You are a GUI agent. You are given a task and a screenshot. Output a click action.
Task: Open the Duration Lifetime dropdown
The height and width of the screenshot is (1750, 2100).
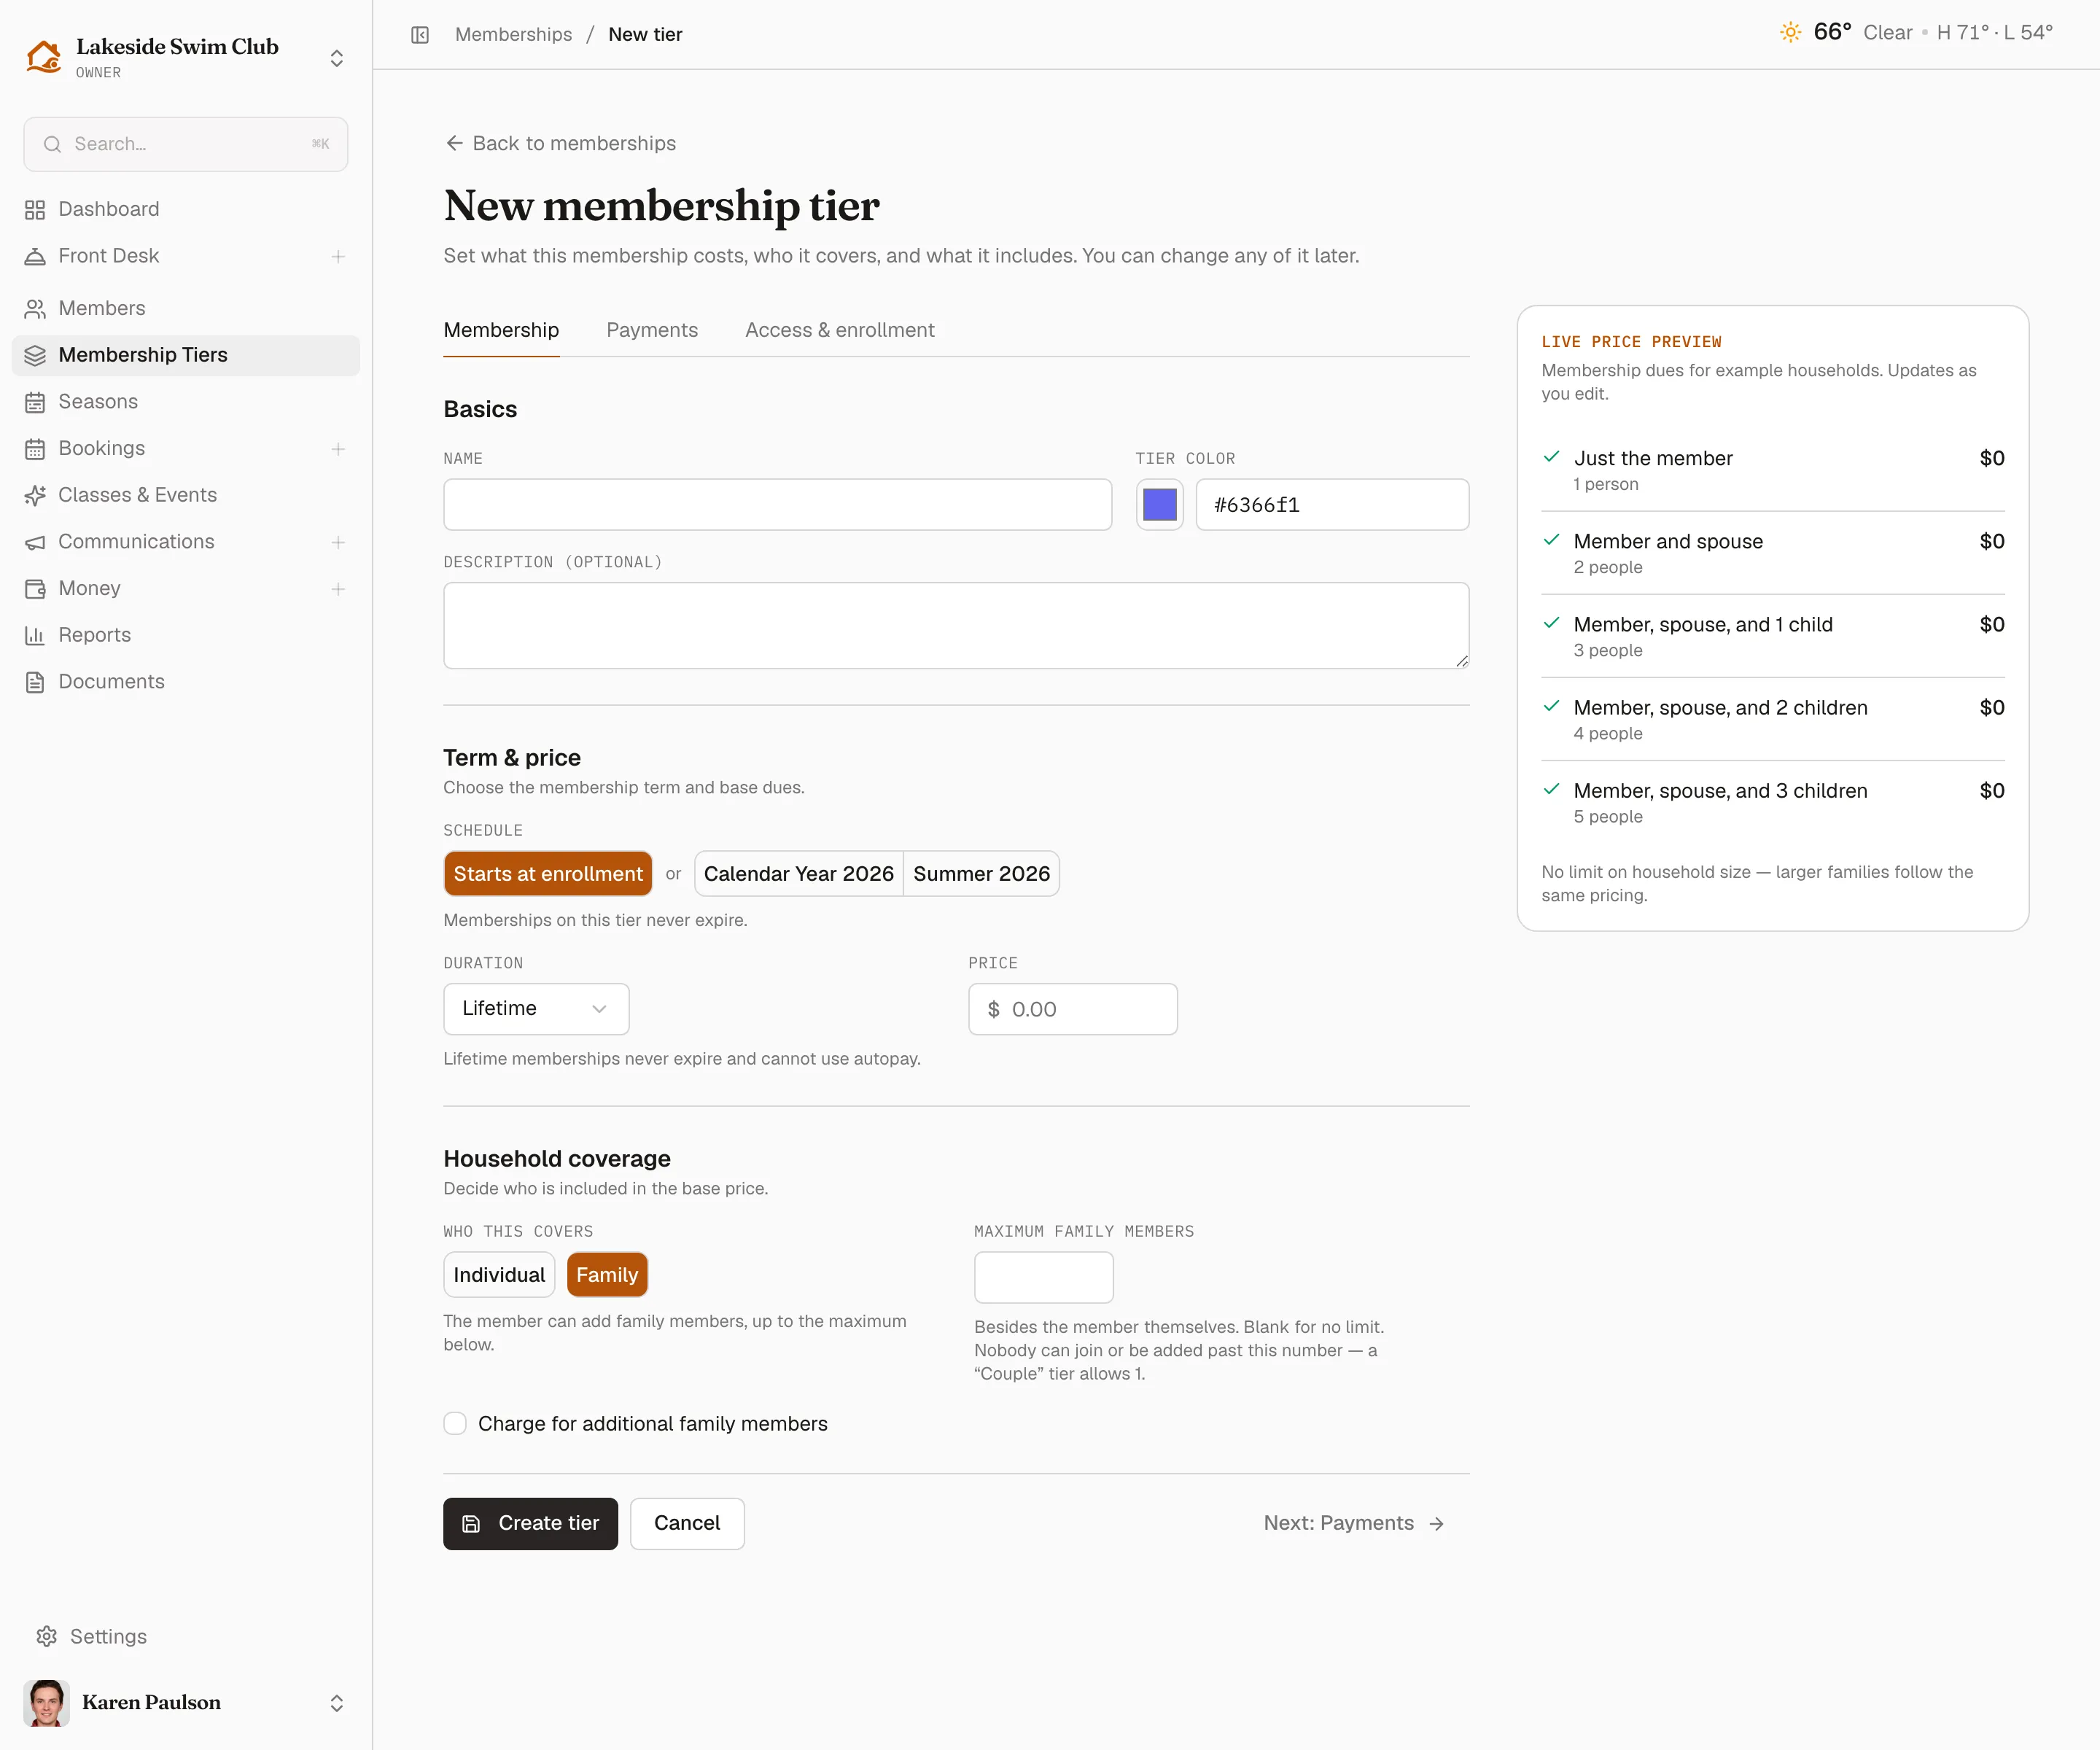point(536,1009)
